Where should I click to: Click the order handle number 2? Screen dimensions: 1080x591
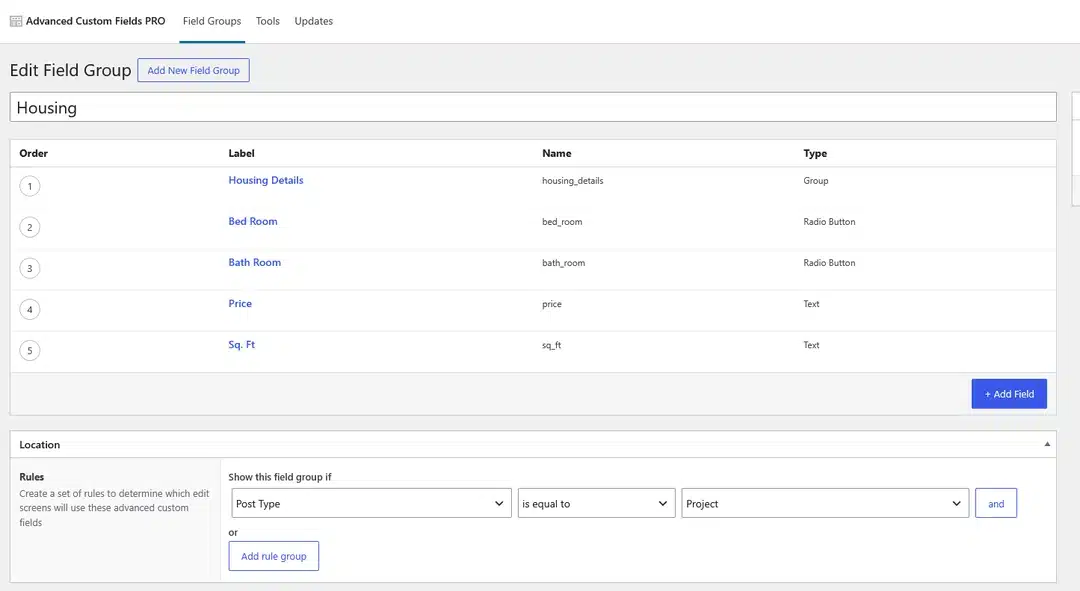click(x=30, y=227)
